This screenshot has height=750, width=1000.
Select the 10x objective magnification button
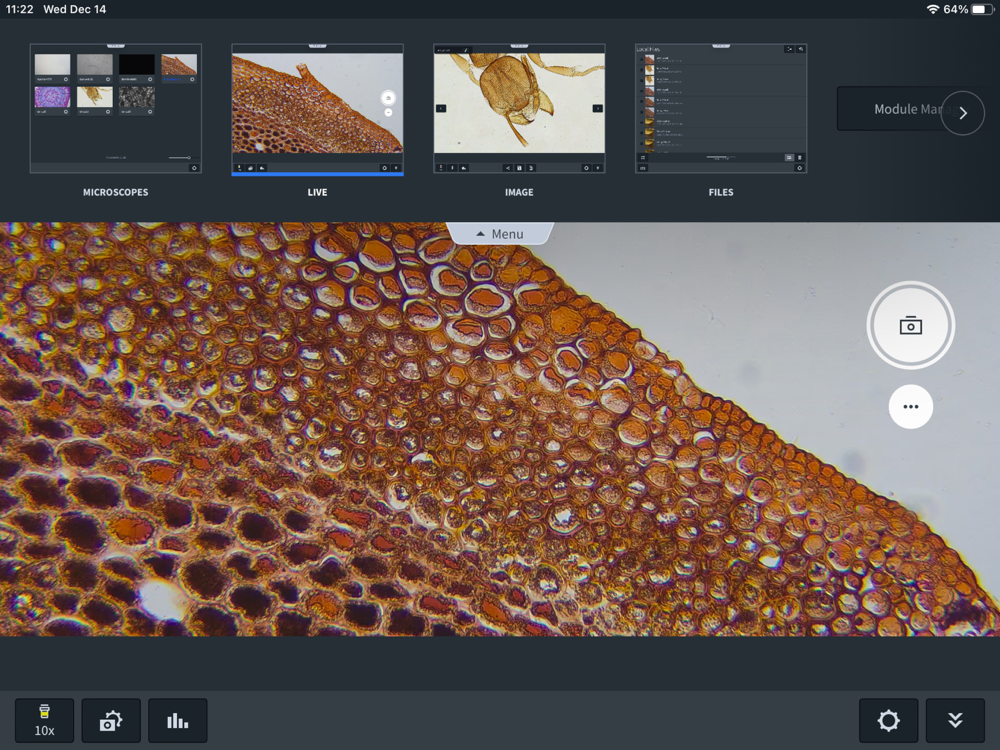coord(44,721)
